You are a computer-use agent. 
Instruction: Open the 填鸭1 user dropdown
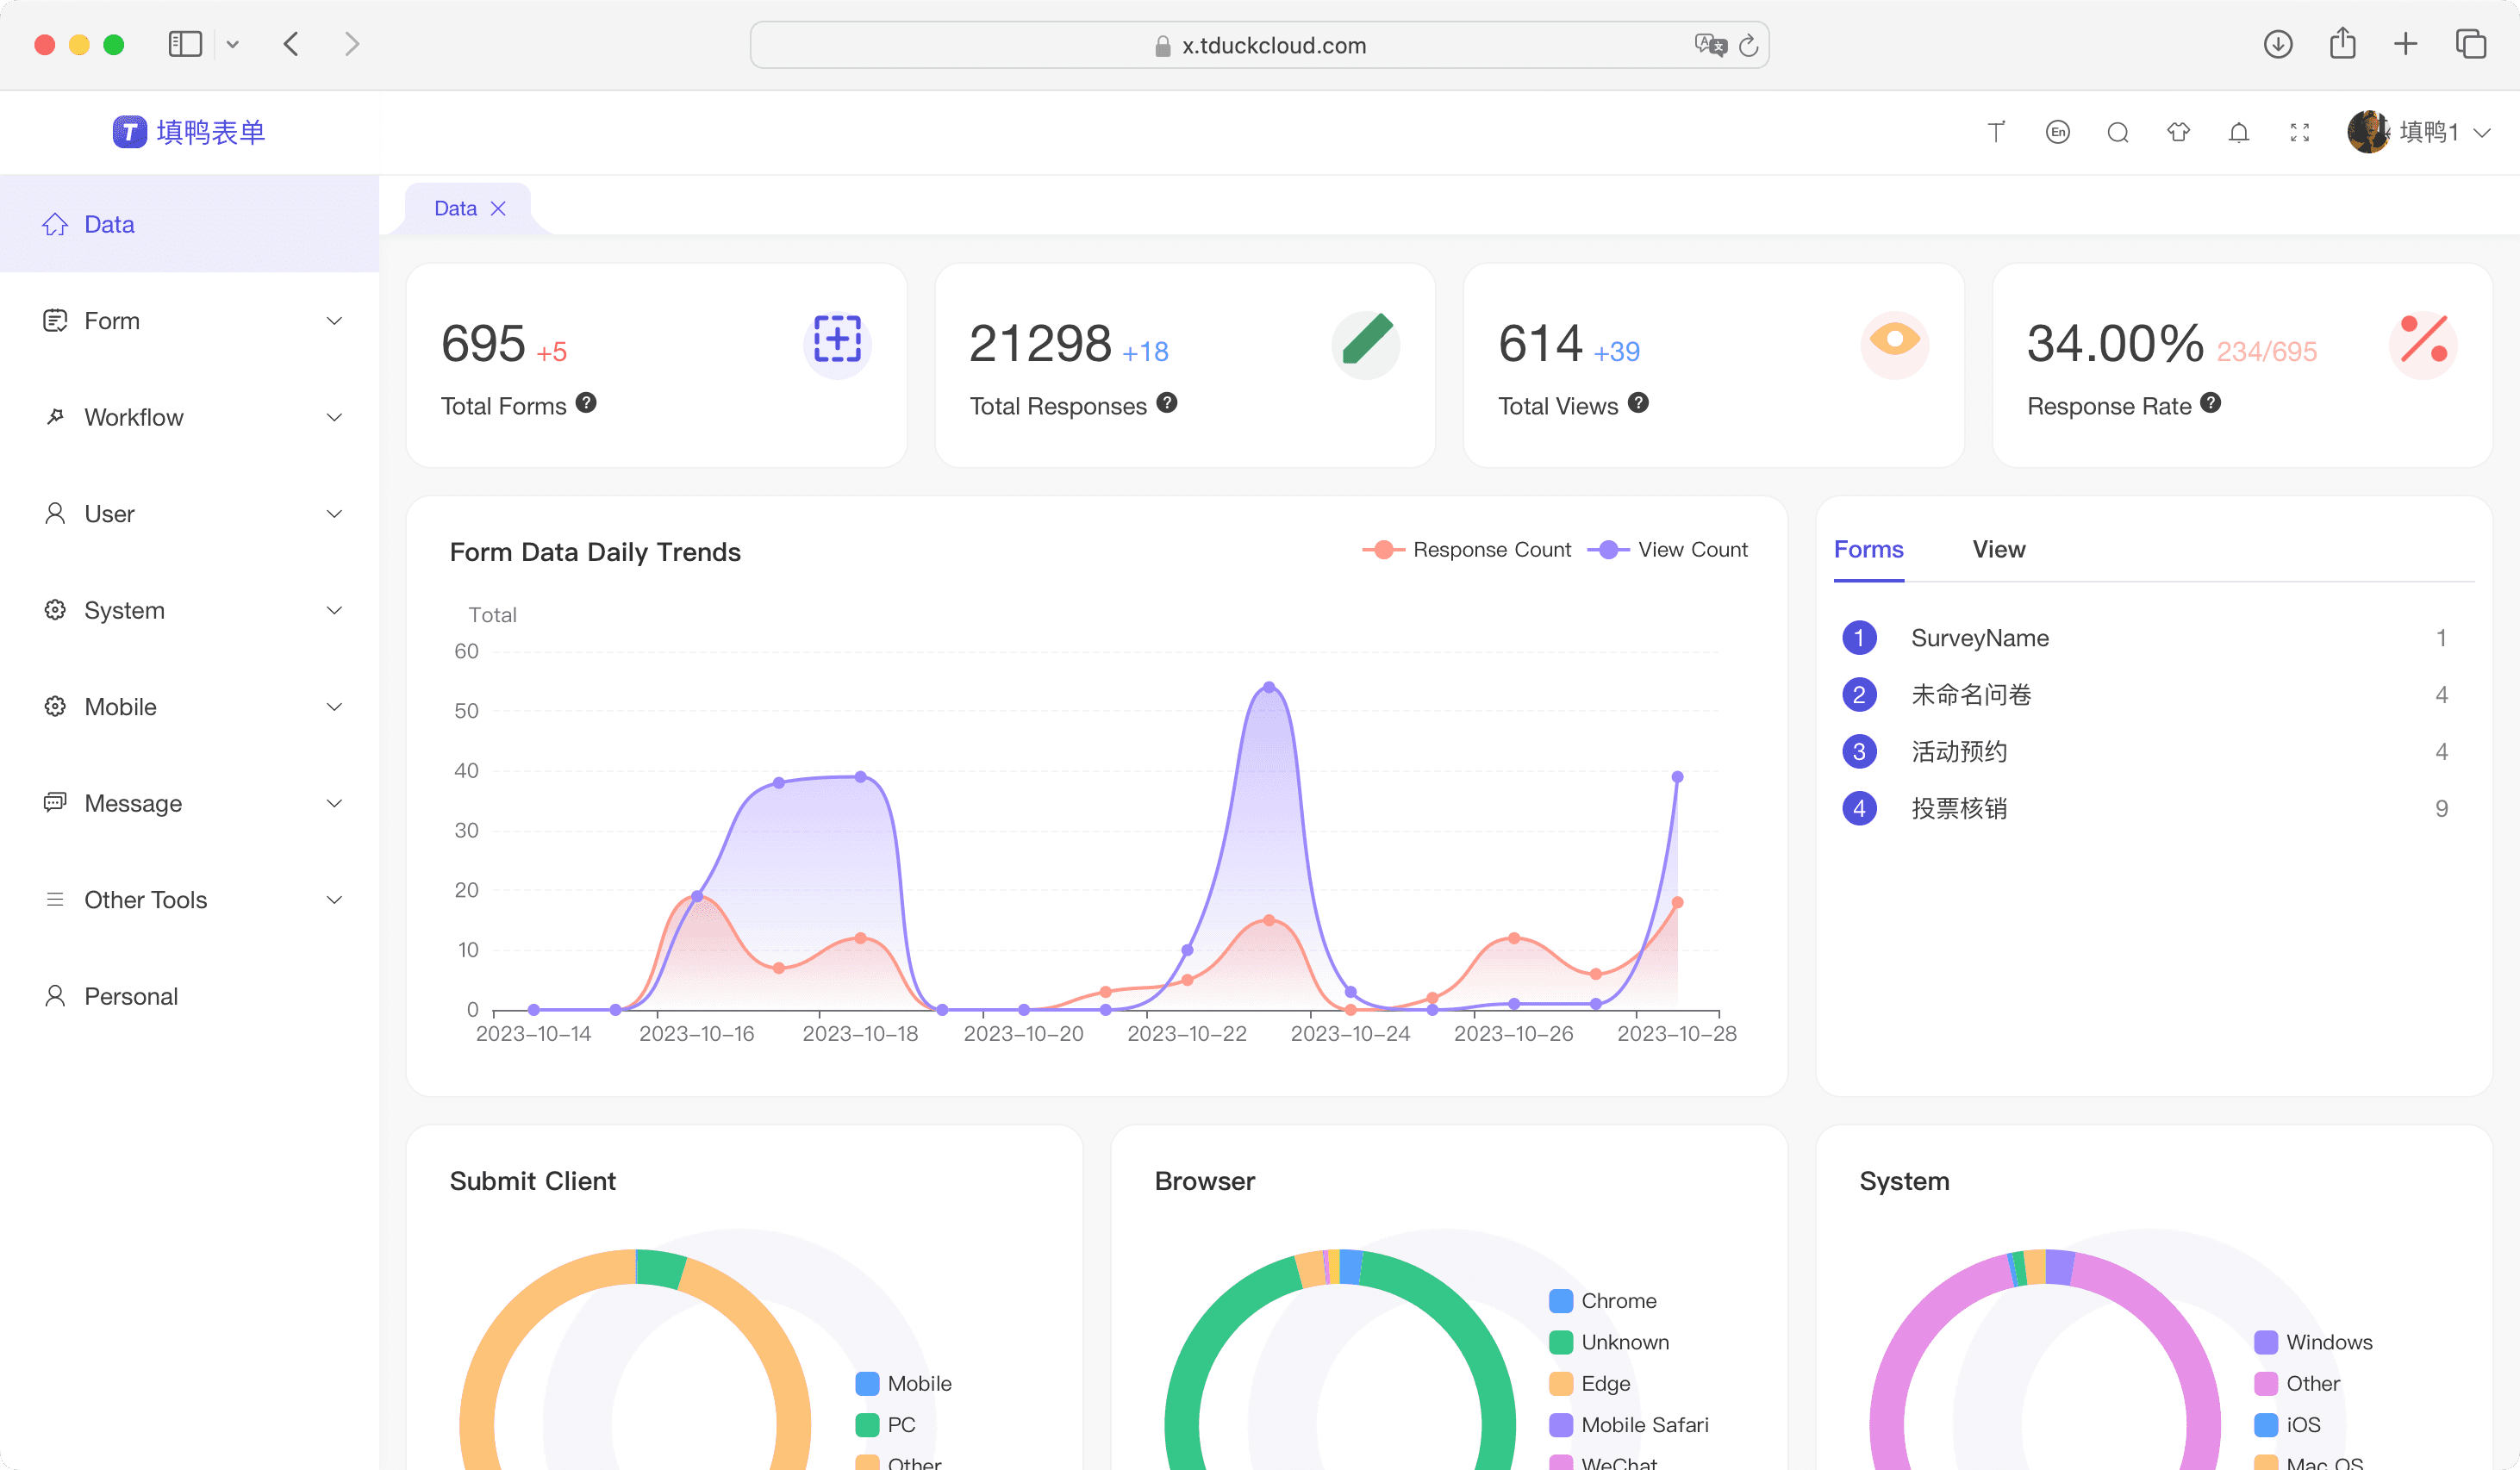point(2420,132)
